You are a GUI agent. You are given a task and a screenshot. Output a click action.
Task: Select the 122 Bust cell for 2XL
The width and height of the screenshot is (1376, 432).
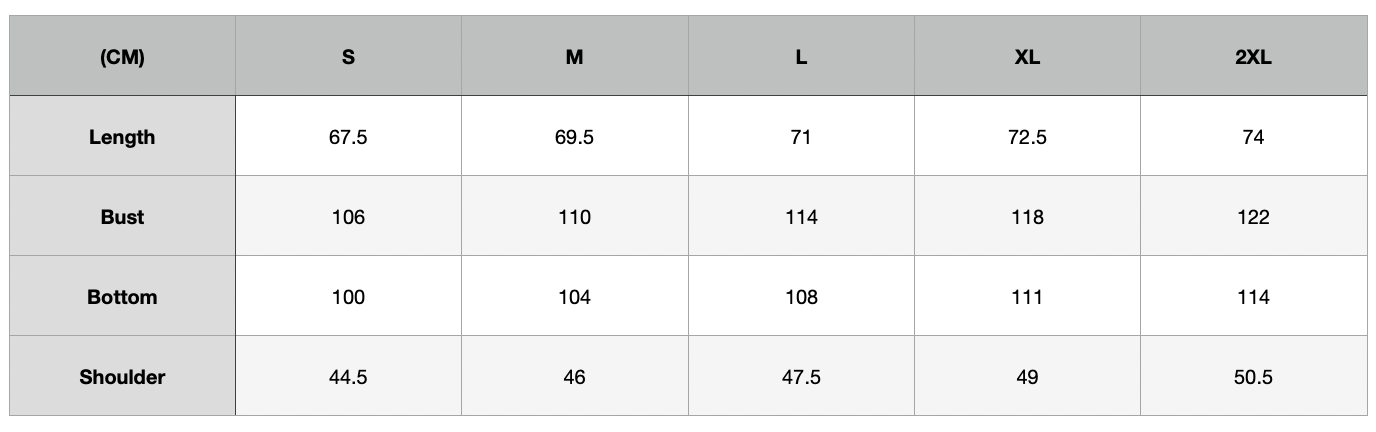pos(1253,217)
